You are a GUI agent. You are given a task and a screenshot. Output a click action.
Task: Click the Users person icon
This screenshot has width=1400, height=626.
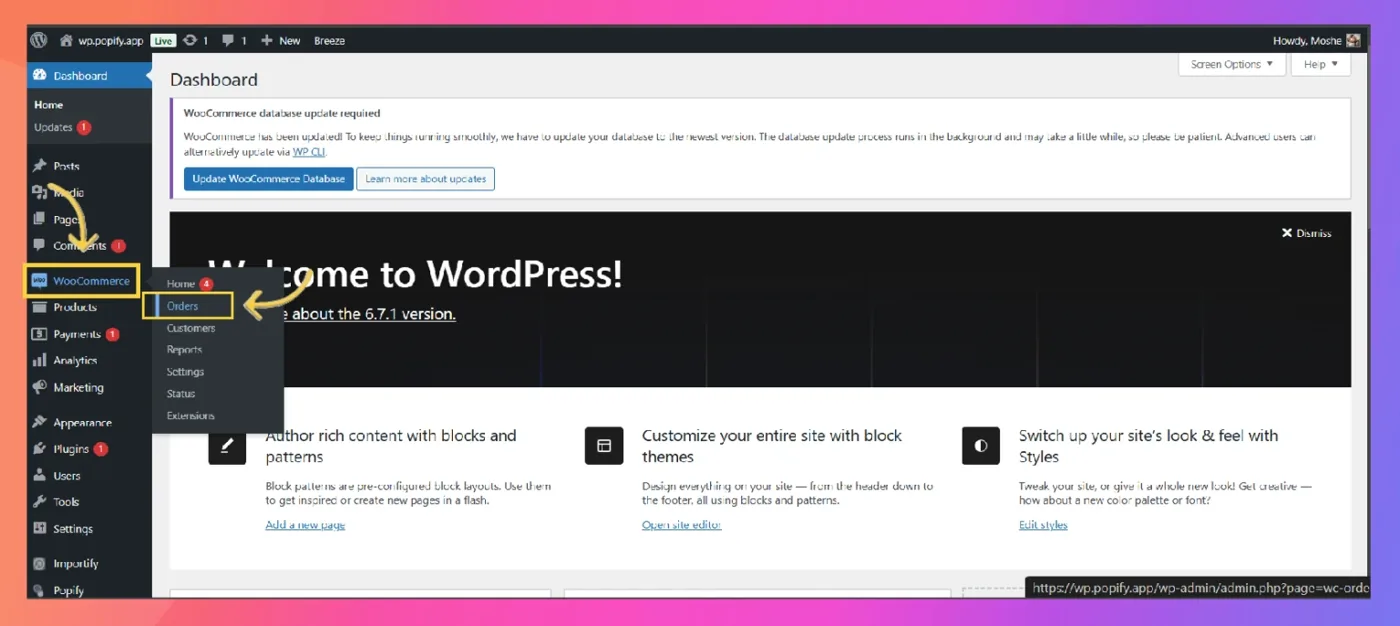(40, 475)
